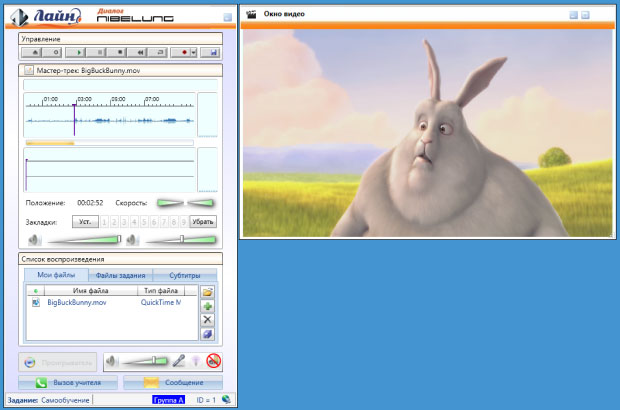Stop playback with the square stop button

pos(117,53)
